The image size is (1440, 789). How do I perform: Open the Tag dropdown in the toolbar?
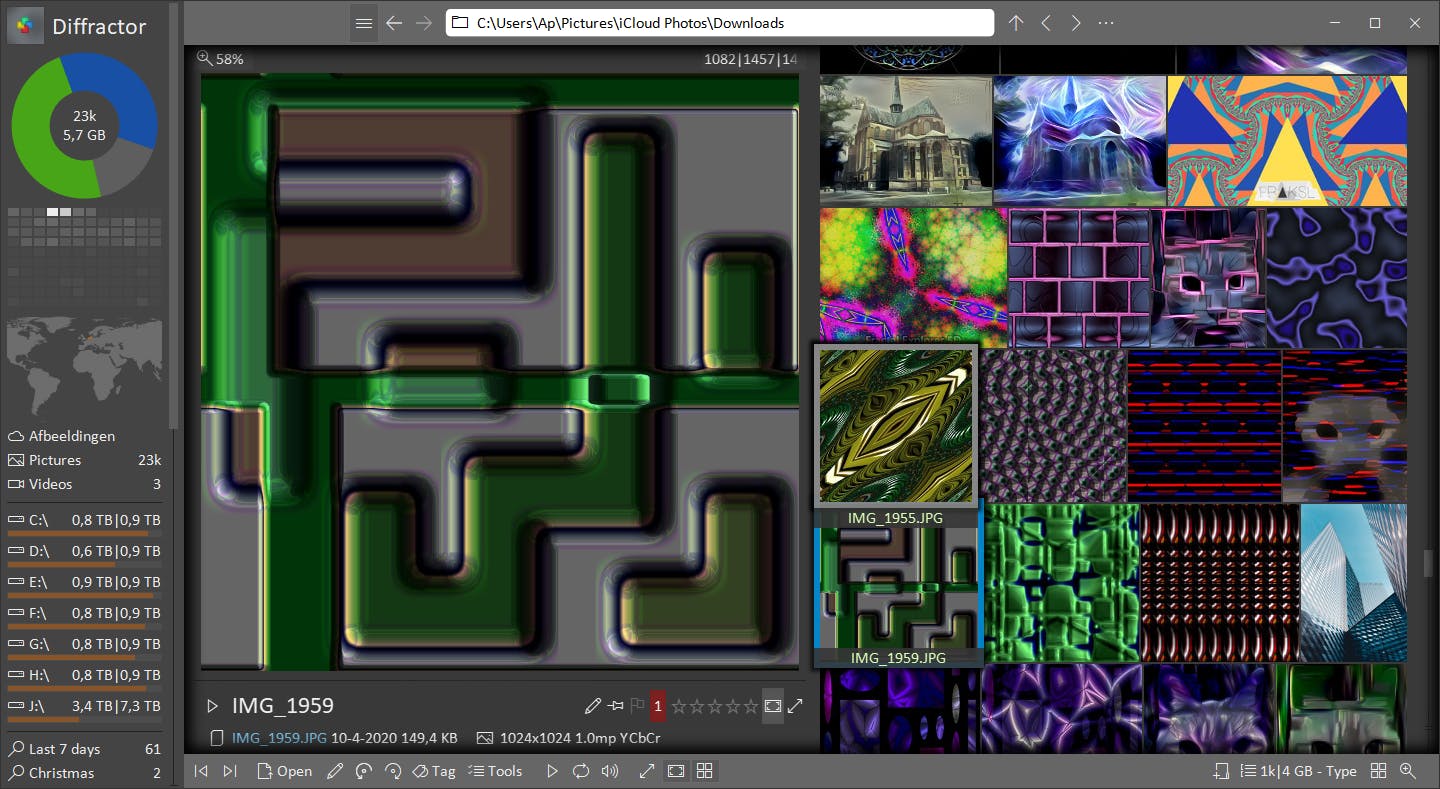click(433, 771)
